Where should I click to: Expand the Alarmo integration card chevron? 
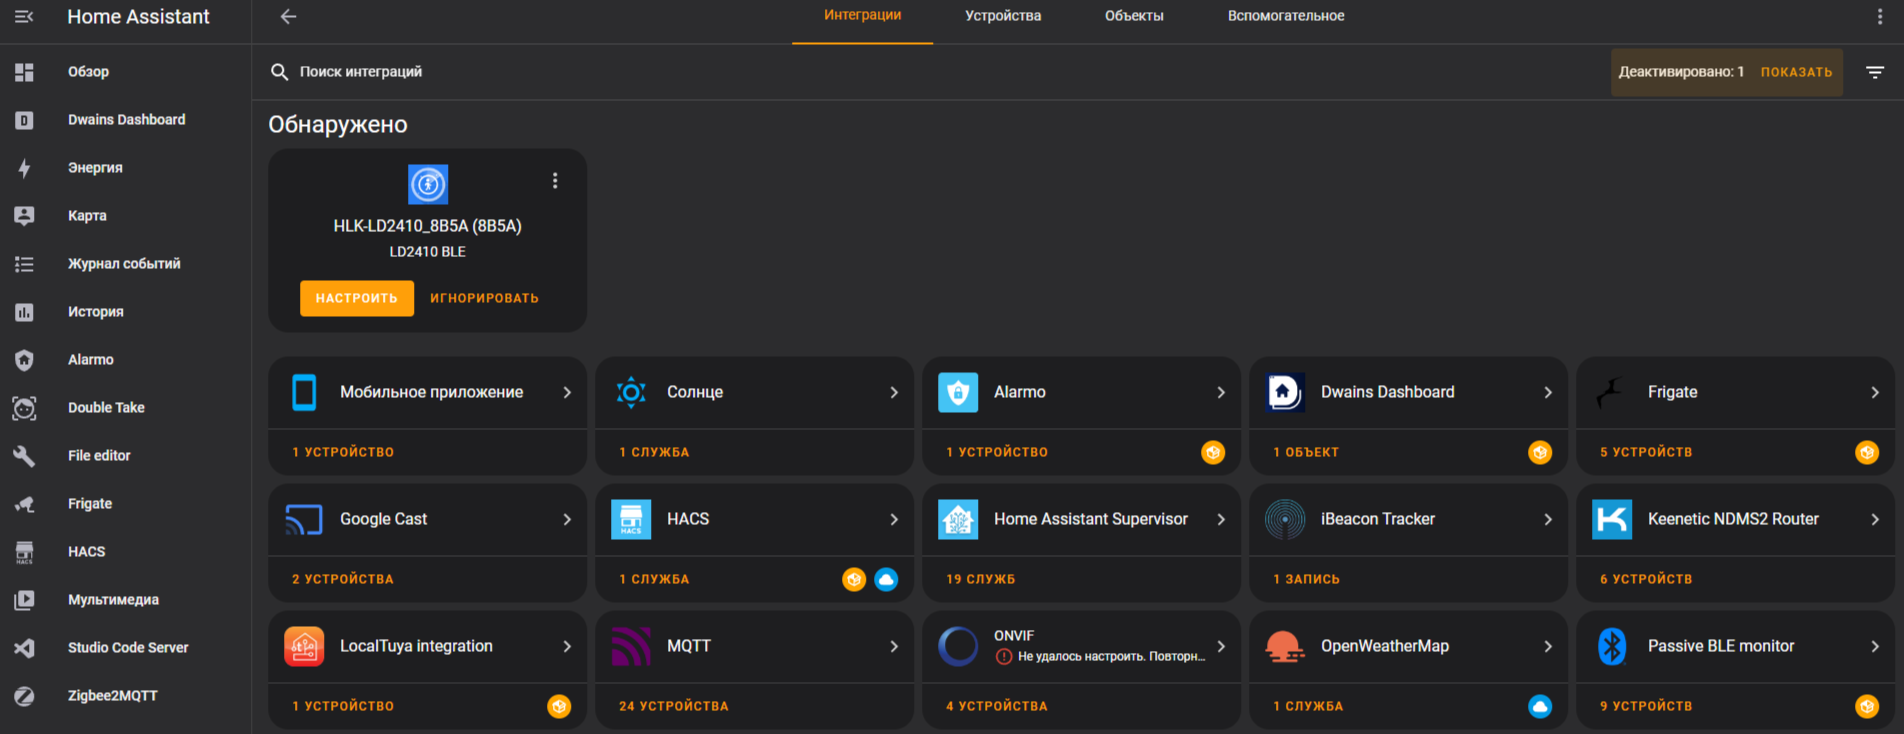(x=1221, y=392)
